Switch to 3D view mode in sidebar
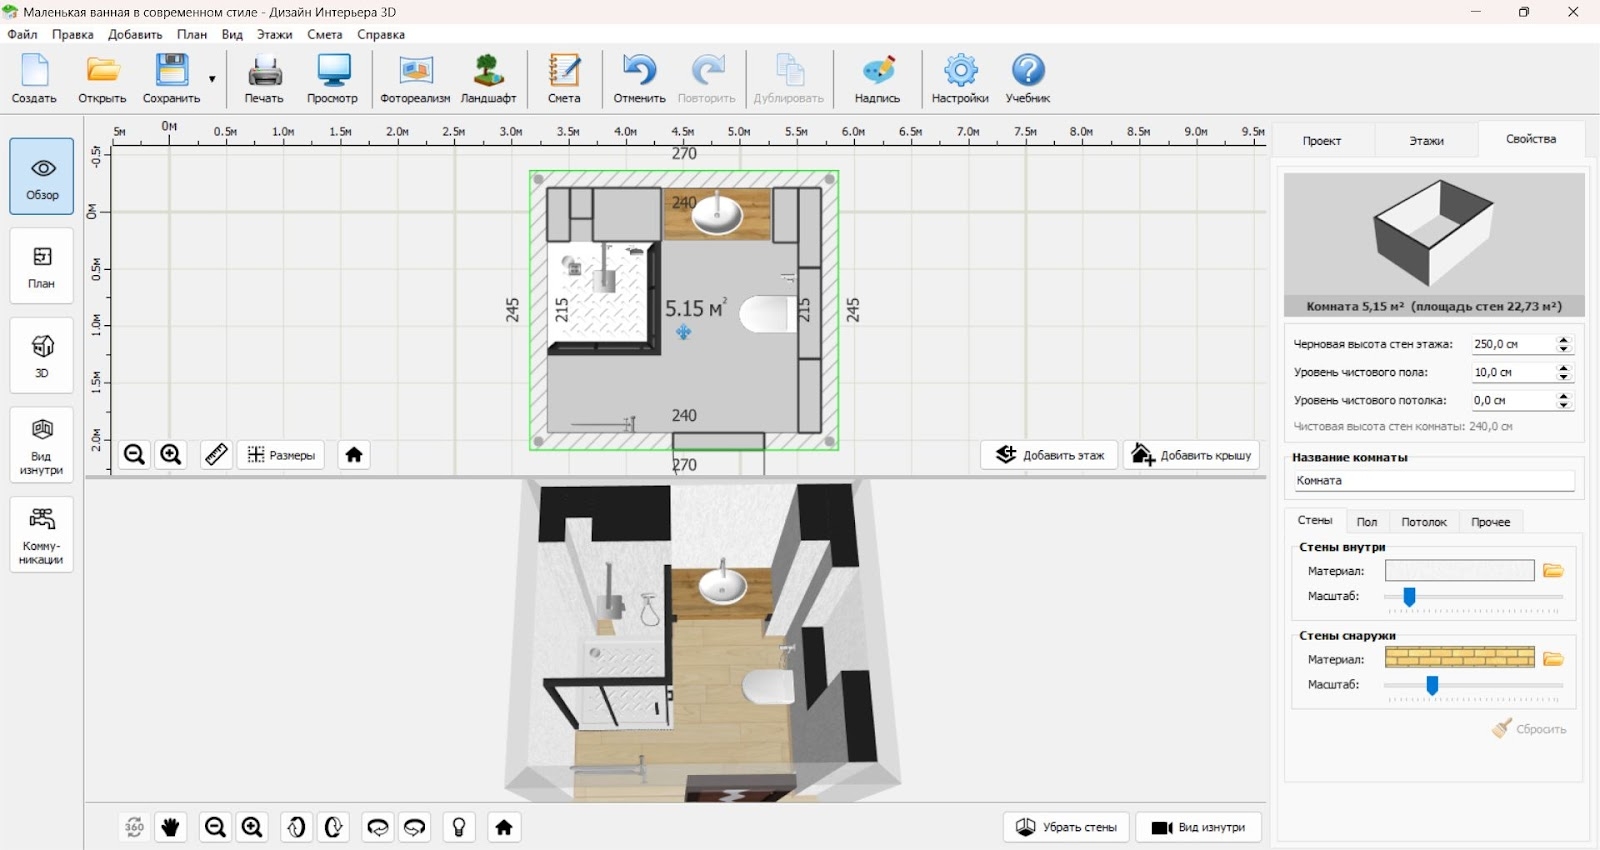Viewport: 1600px width, 850px height. pos(42,356)
